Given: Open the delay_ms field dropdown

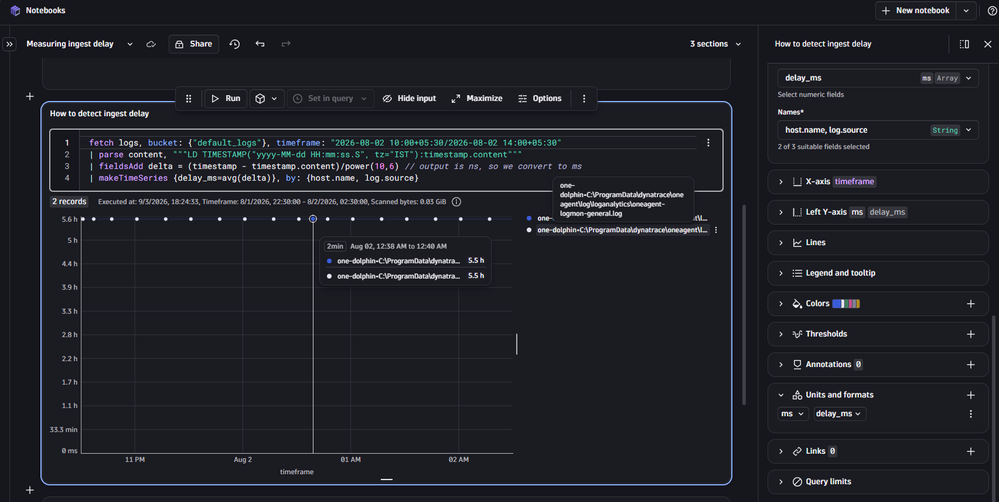Looking at the screenshot, I should coord(878,78).
